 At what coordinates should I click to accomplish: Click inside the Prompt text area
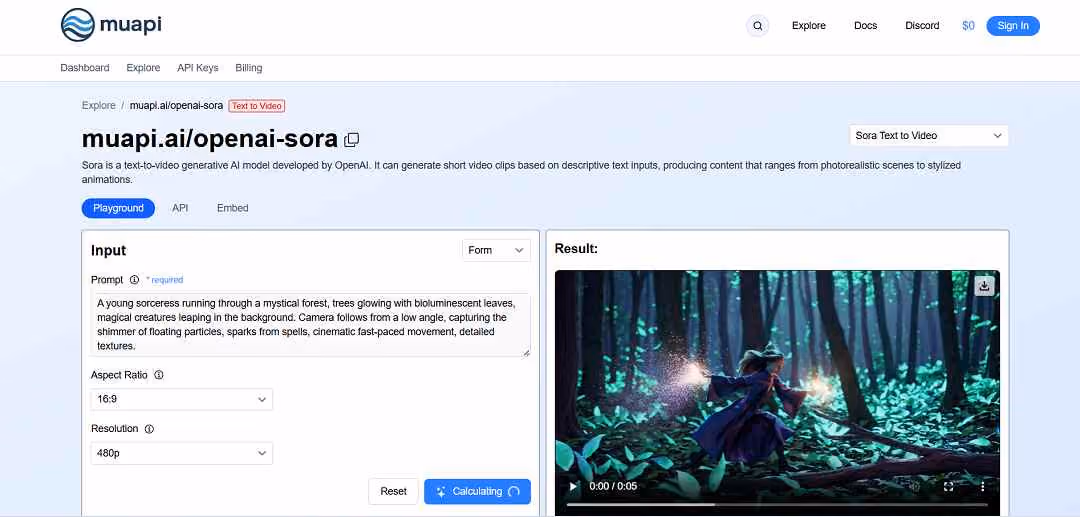[311, 324]
